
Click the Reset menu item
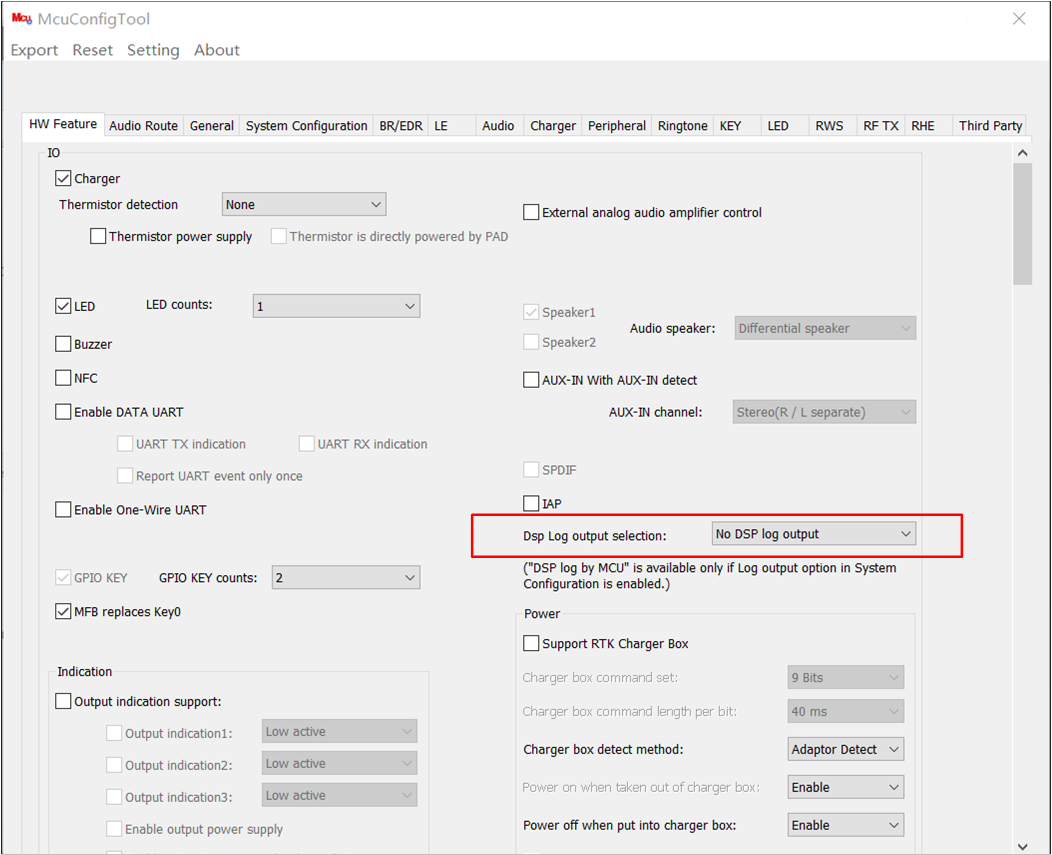(x=92, y=50)
